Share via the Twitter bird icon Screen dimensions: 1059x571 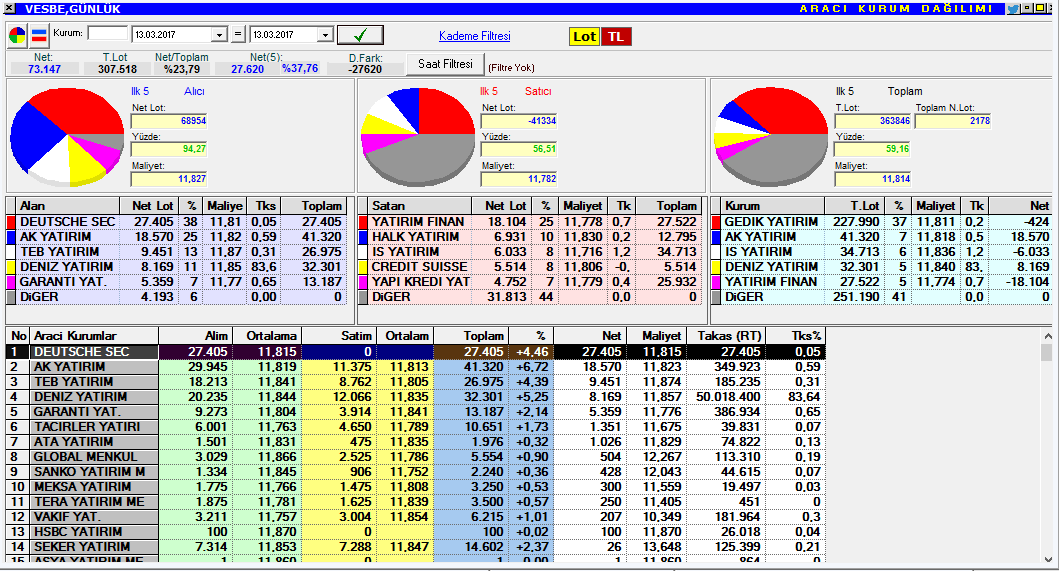1013,9
